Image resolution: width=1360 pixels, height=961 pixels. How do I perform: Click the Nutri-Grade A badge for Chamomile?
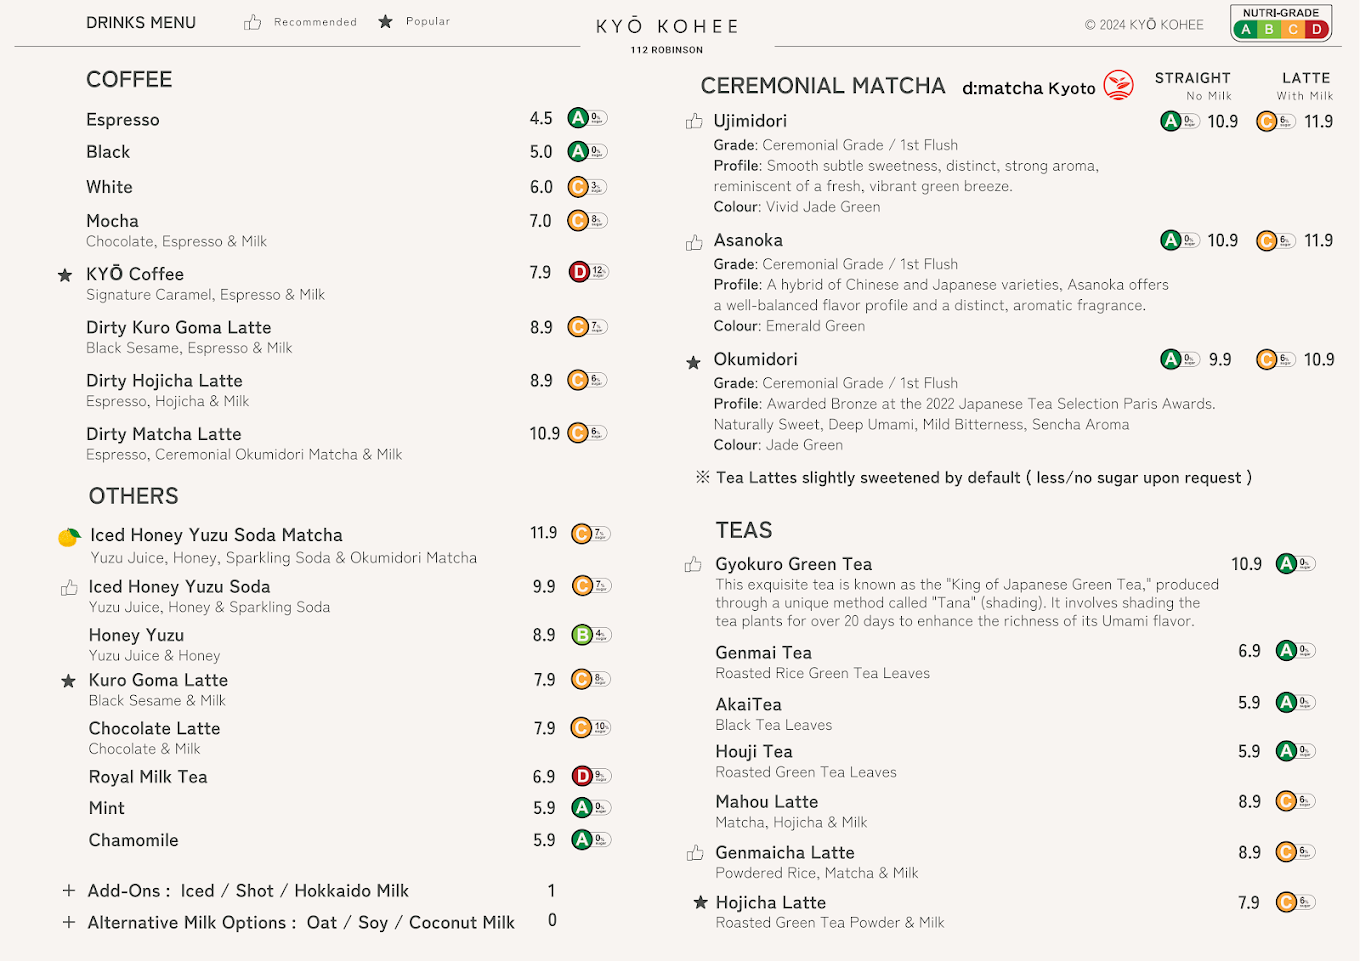[590, 839]
